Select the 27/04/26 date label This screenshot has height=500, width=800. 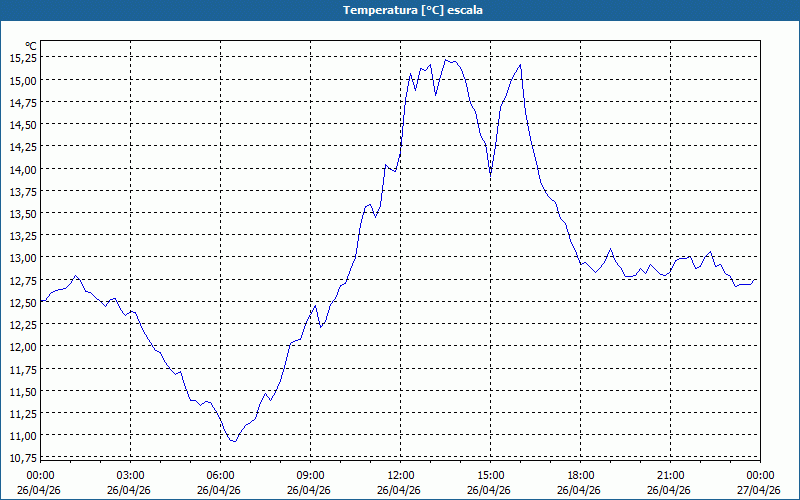tap(759, 490)
